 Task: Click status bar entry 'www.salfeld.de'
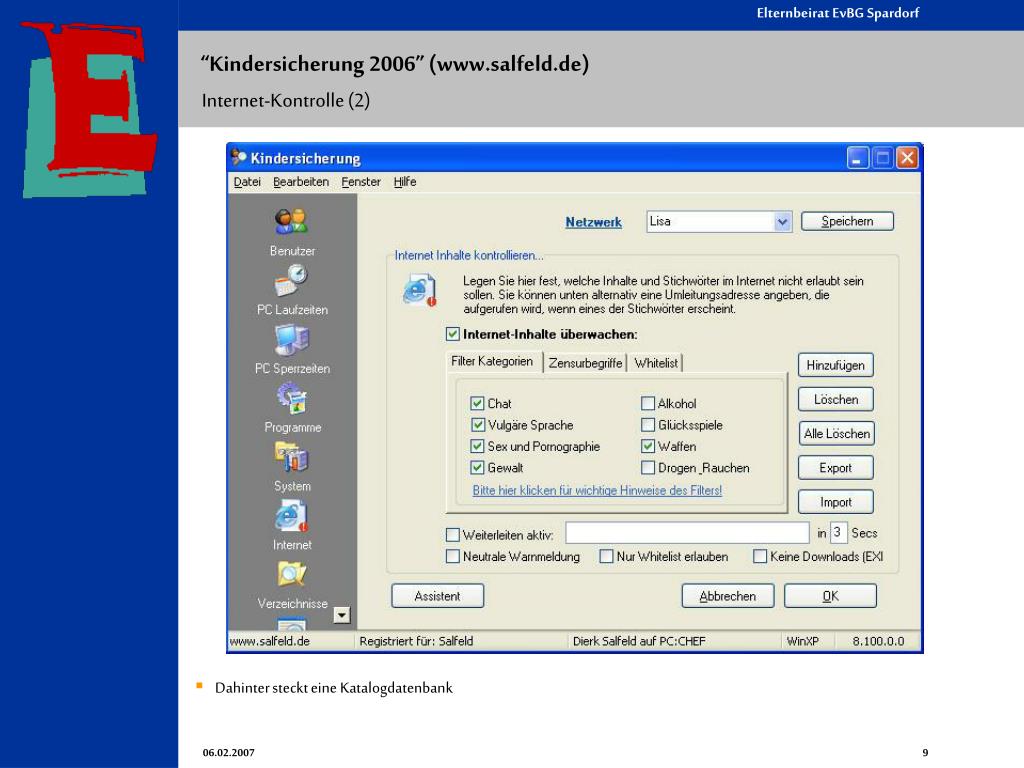(270, 641)
